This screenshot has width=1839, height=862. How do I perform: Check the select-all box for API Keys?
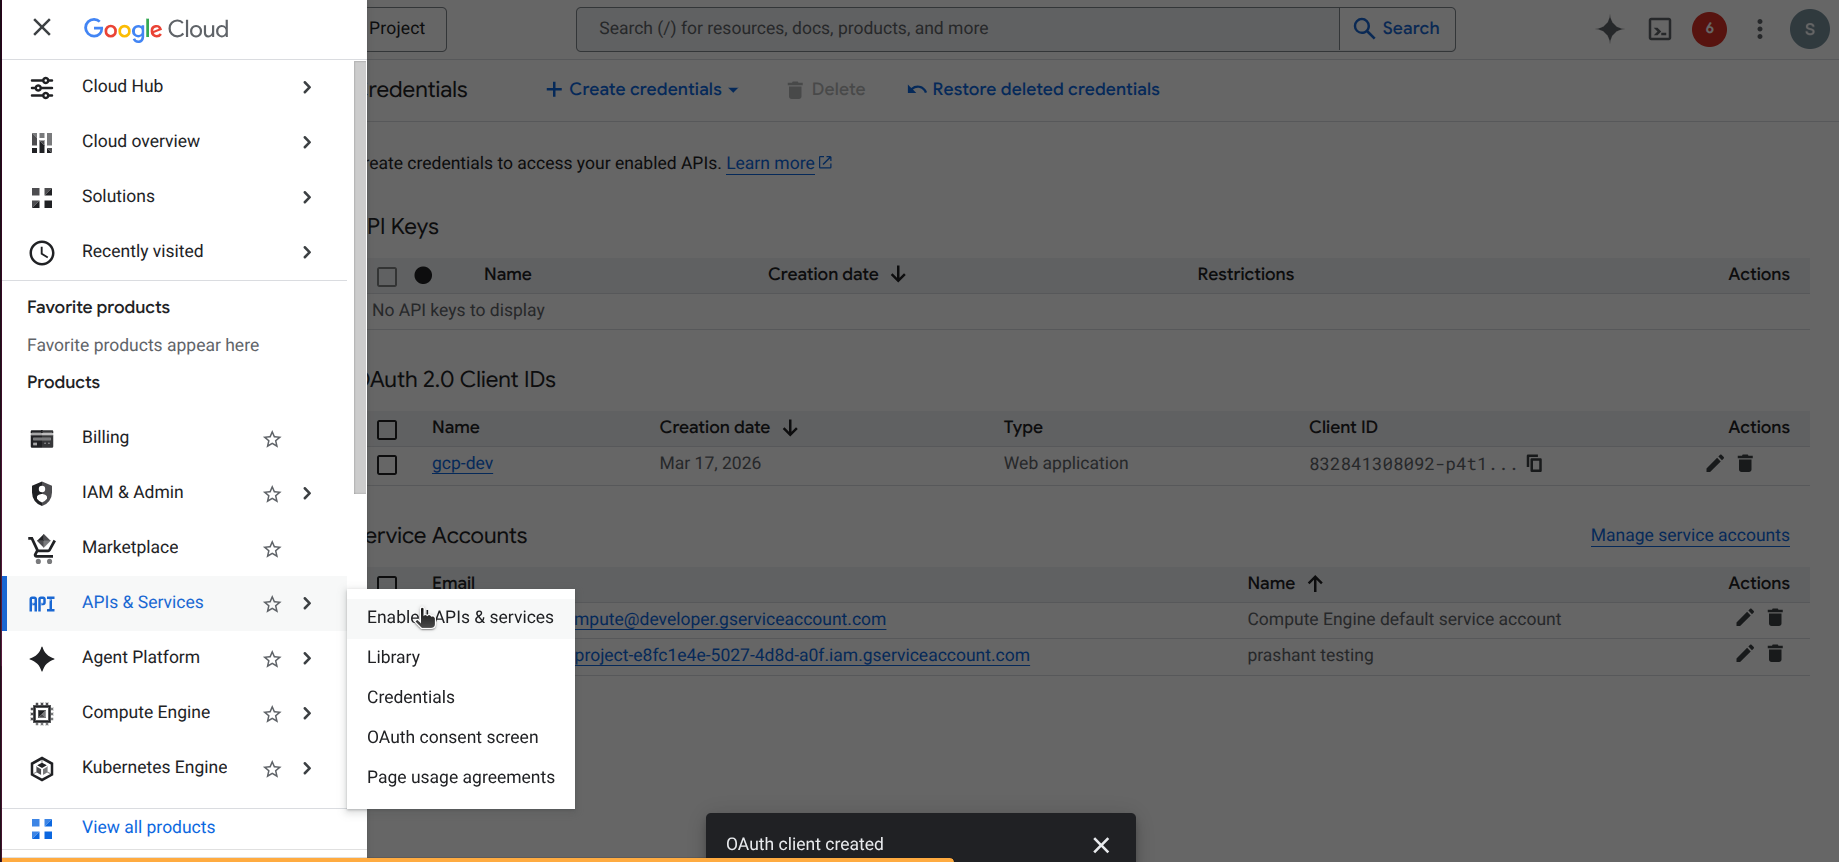click(387, 276)
